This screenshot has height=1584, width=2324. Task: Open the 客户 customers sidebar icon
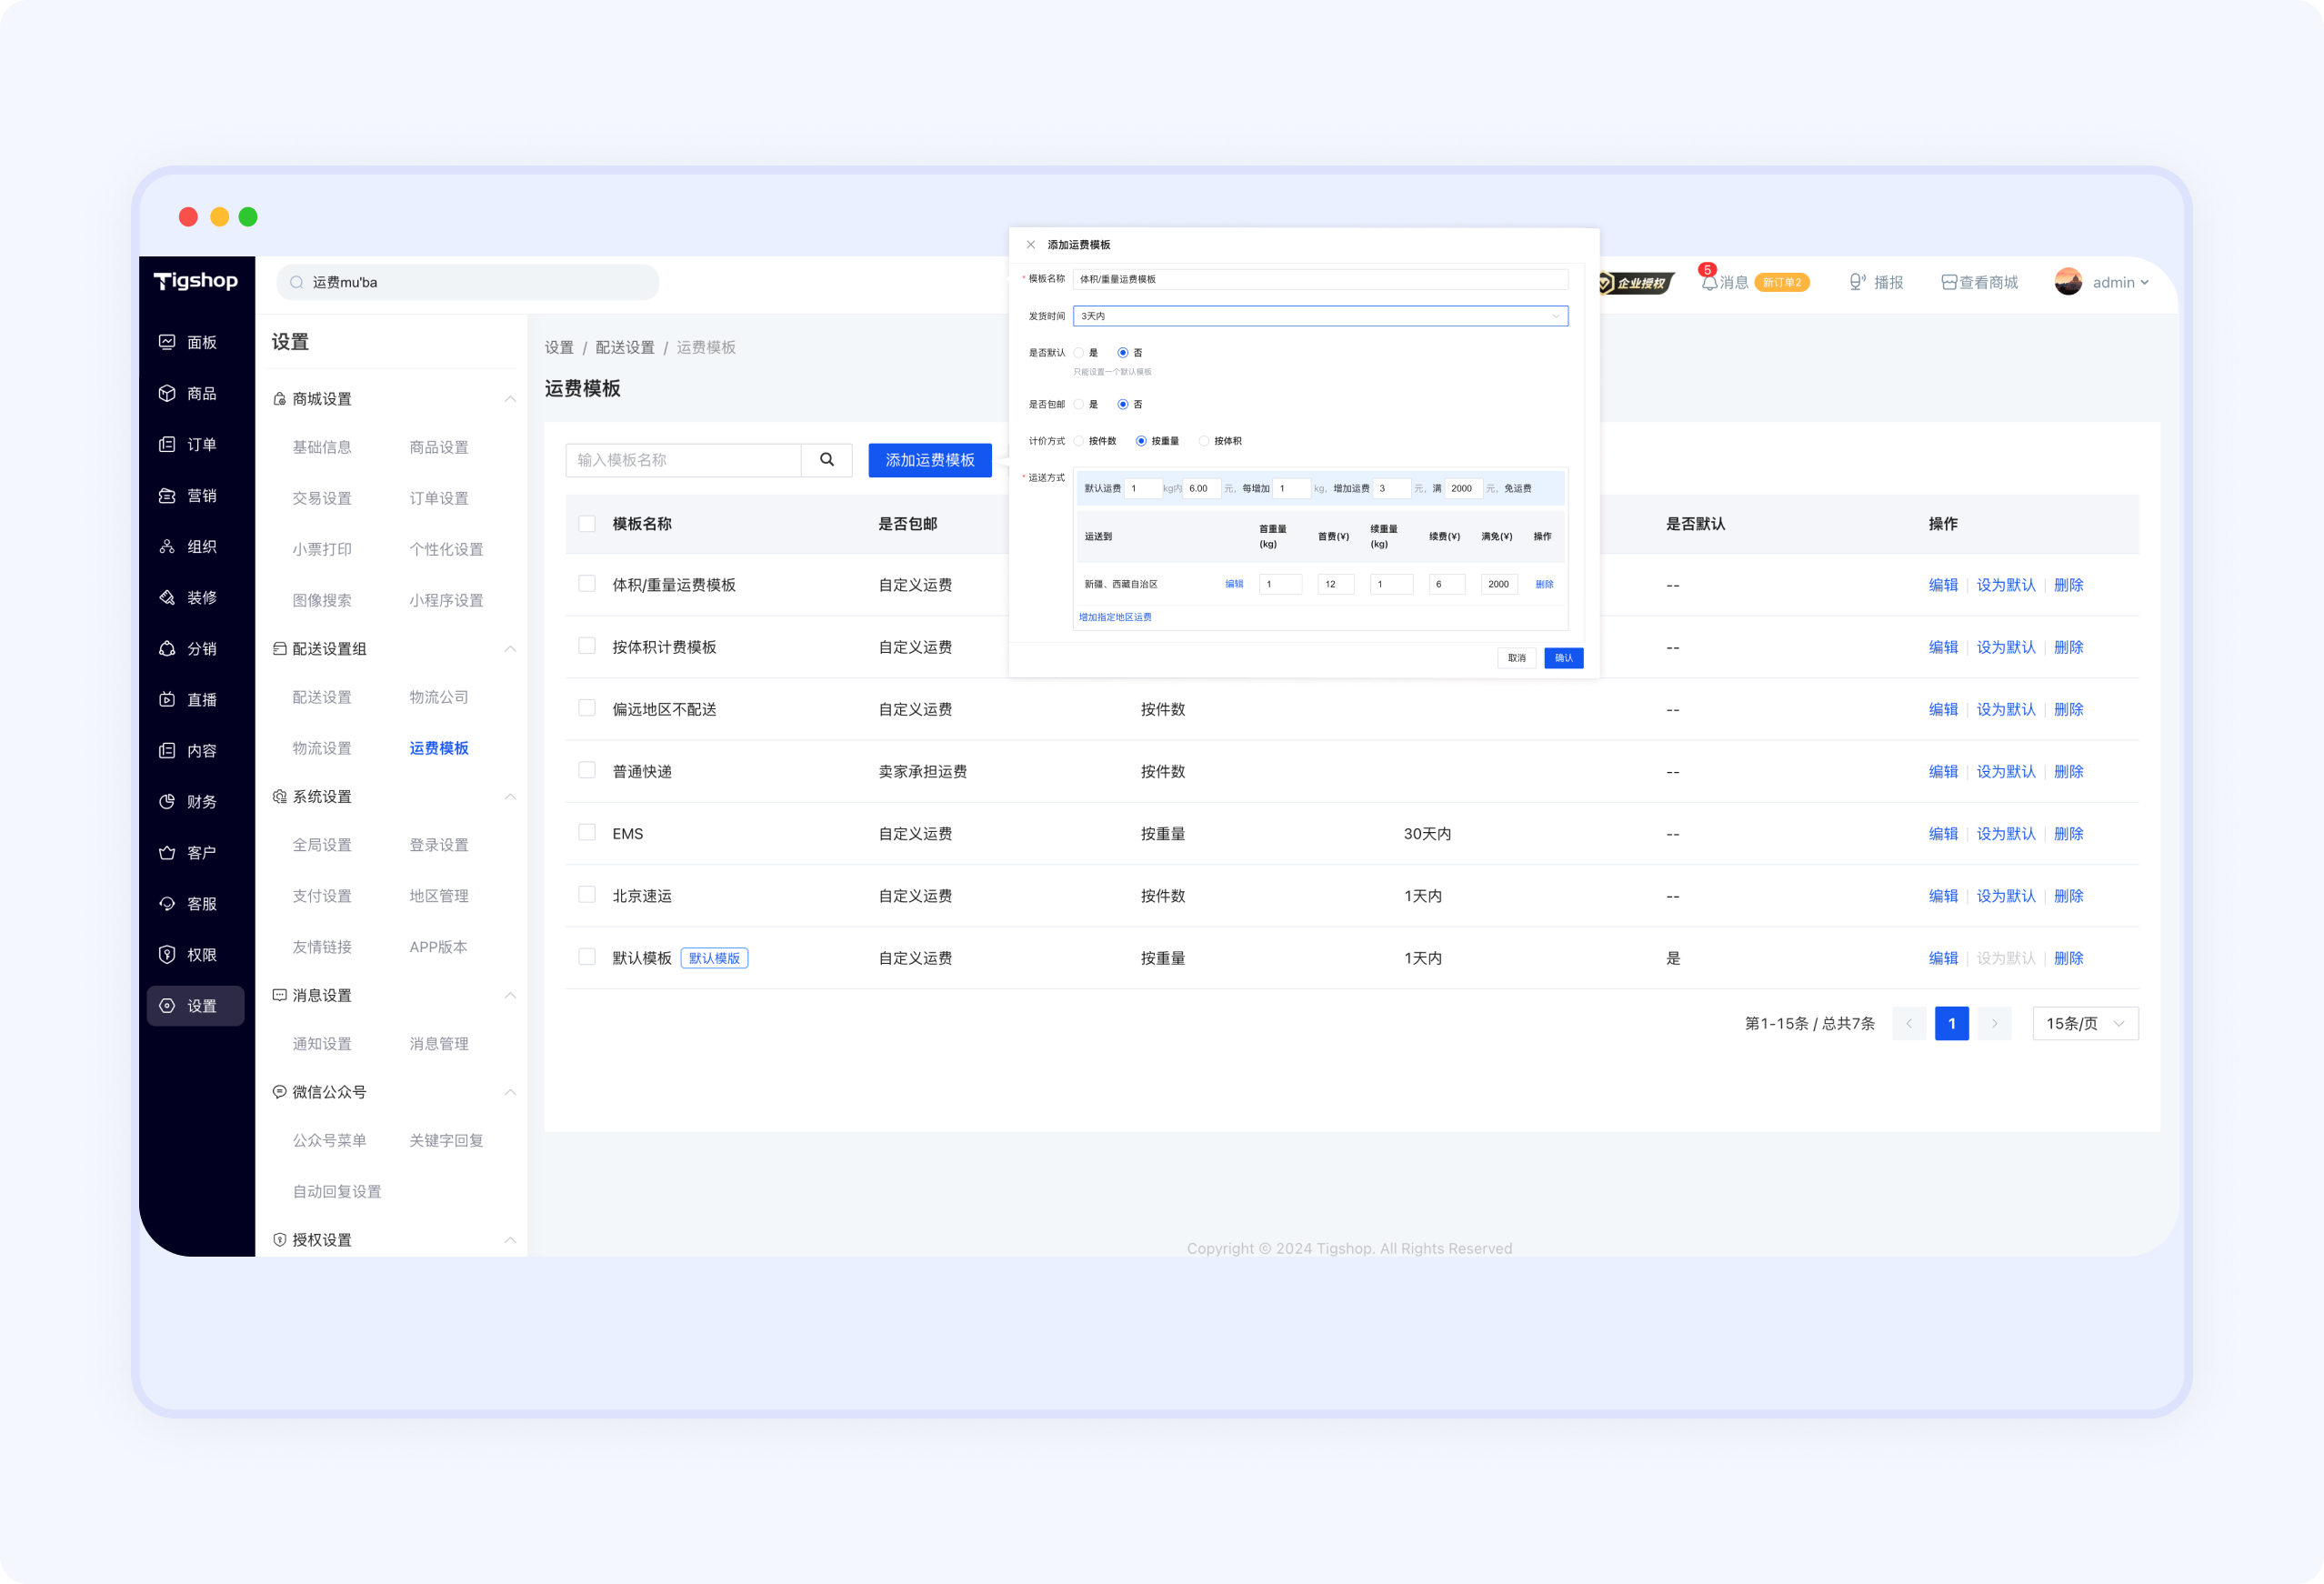[167, 852]
